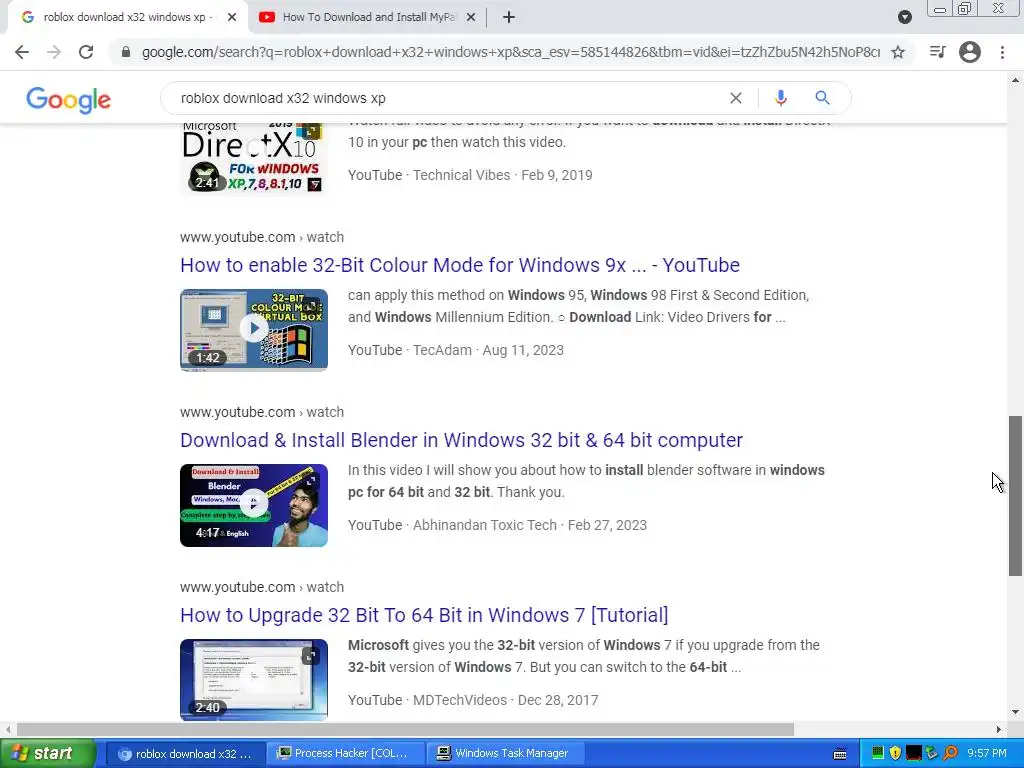Open the tab search dropdown arrow
The width and height of the screenshot is (1024, 768).
[x=904, y=17]
